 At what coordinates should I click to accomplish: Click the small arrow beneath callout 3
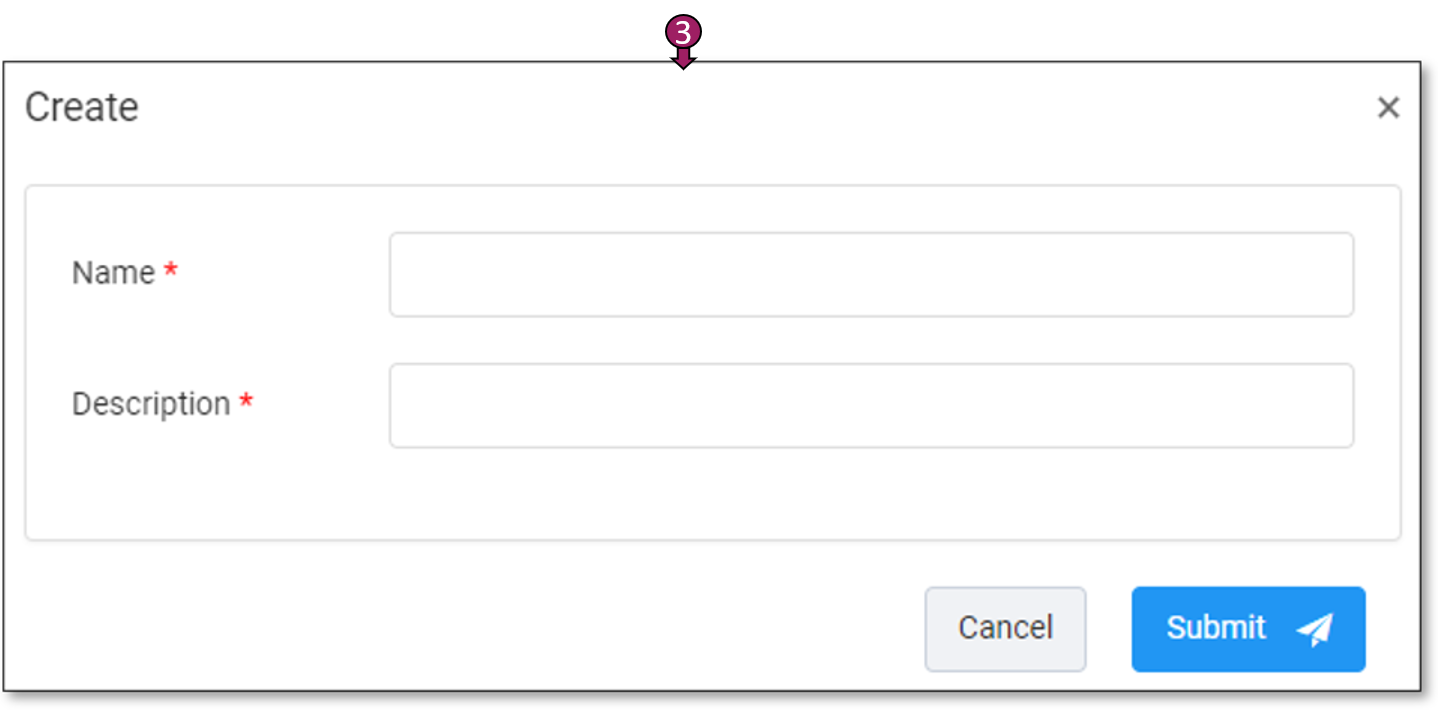pyautogui.click(x=683, y=60)
